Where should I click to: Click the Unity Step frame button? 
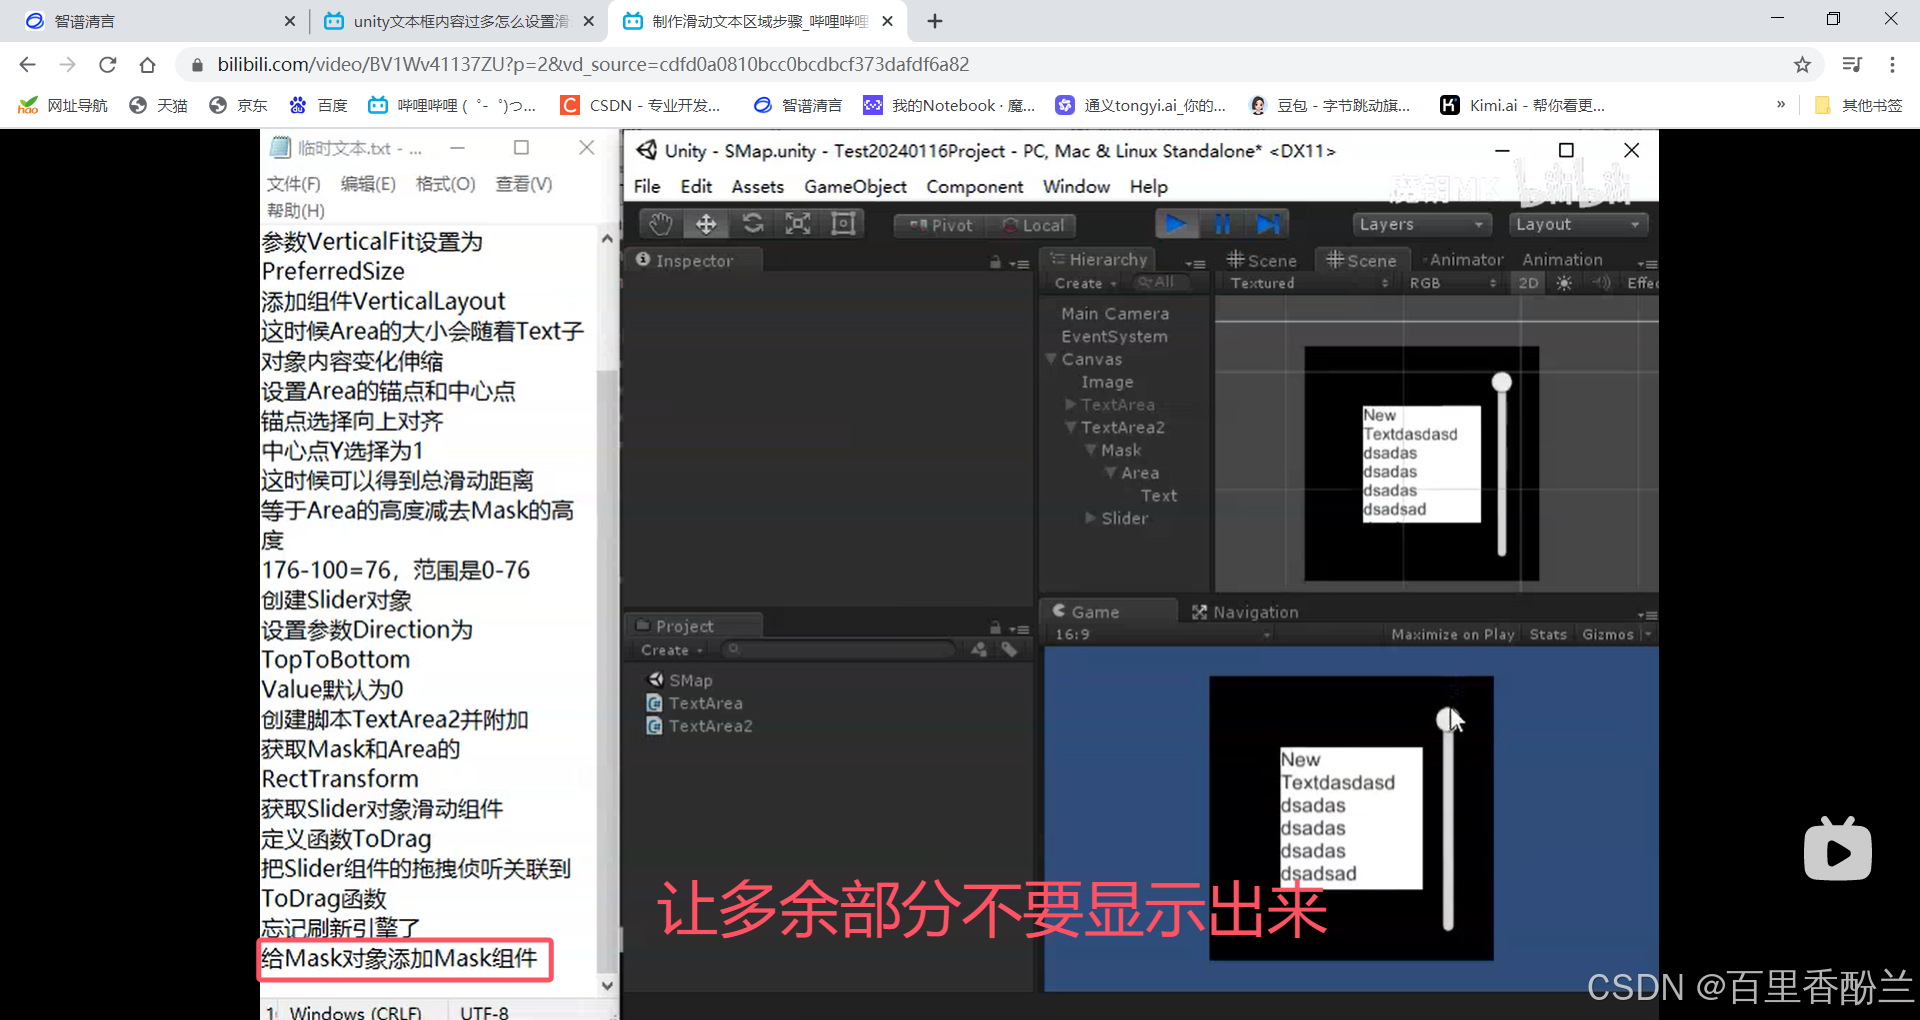pyautogui.click(x=1267, y=224)
